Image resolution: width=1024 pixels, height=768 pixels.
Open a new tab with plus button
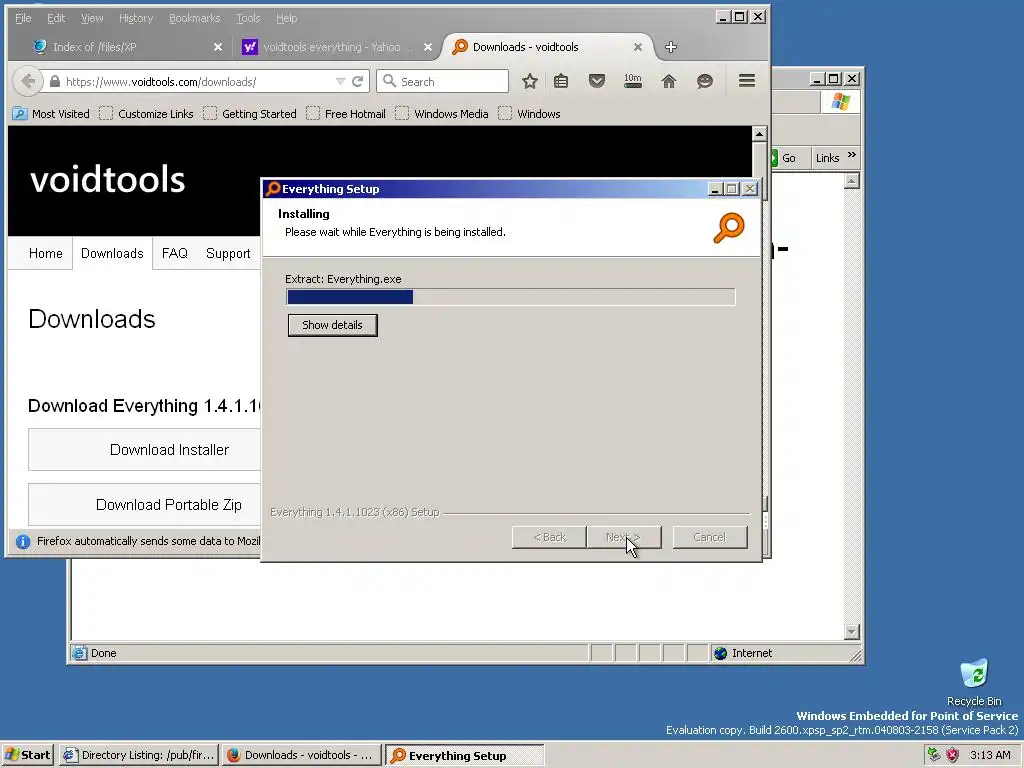(671, 47)
